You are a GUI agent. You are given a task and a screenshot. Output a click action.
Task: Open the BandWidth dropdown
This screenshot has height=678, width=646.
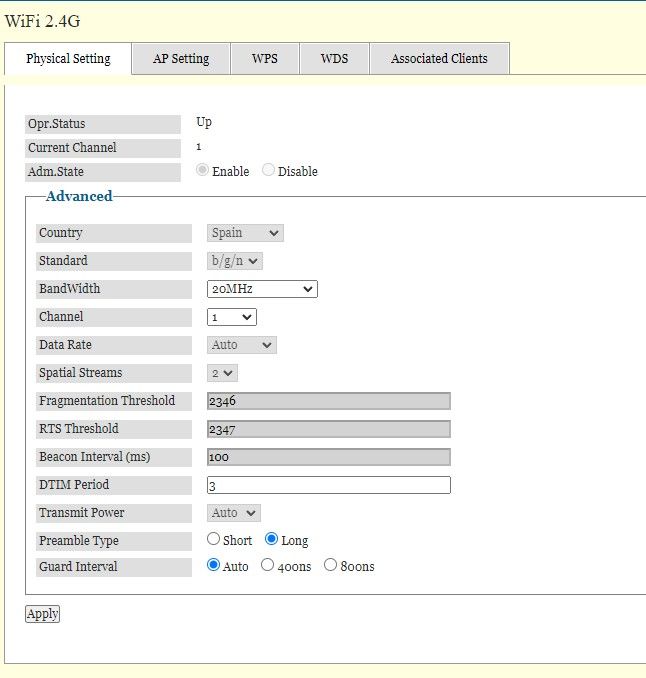(x=262, y=289)
